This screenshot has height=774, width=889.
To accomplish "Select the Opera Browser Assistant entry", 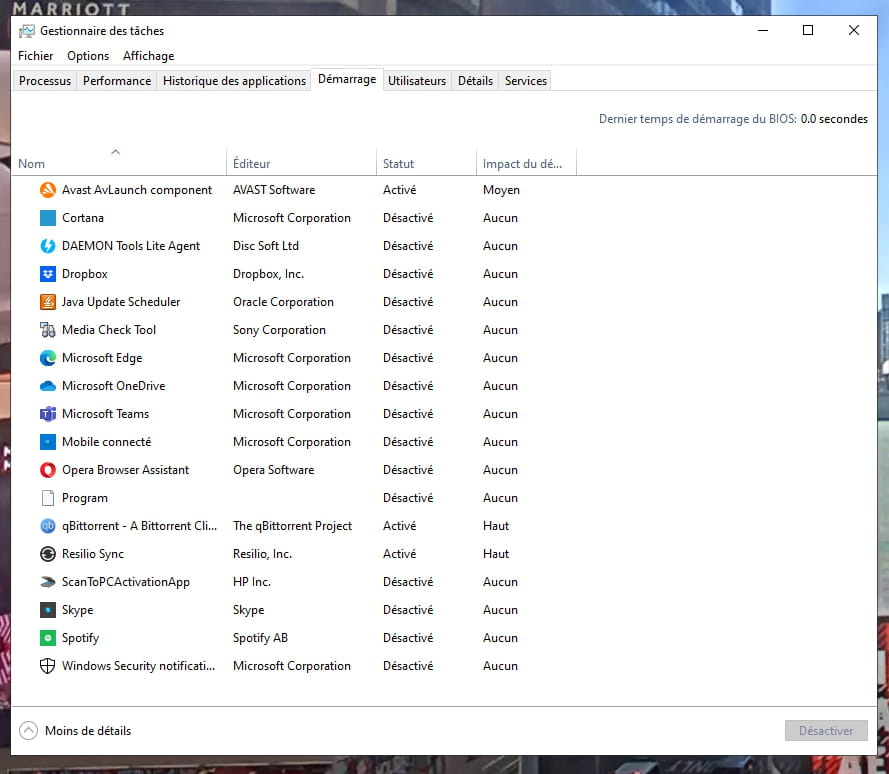I will point(125,470).
